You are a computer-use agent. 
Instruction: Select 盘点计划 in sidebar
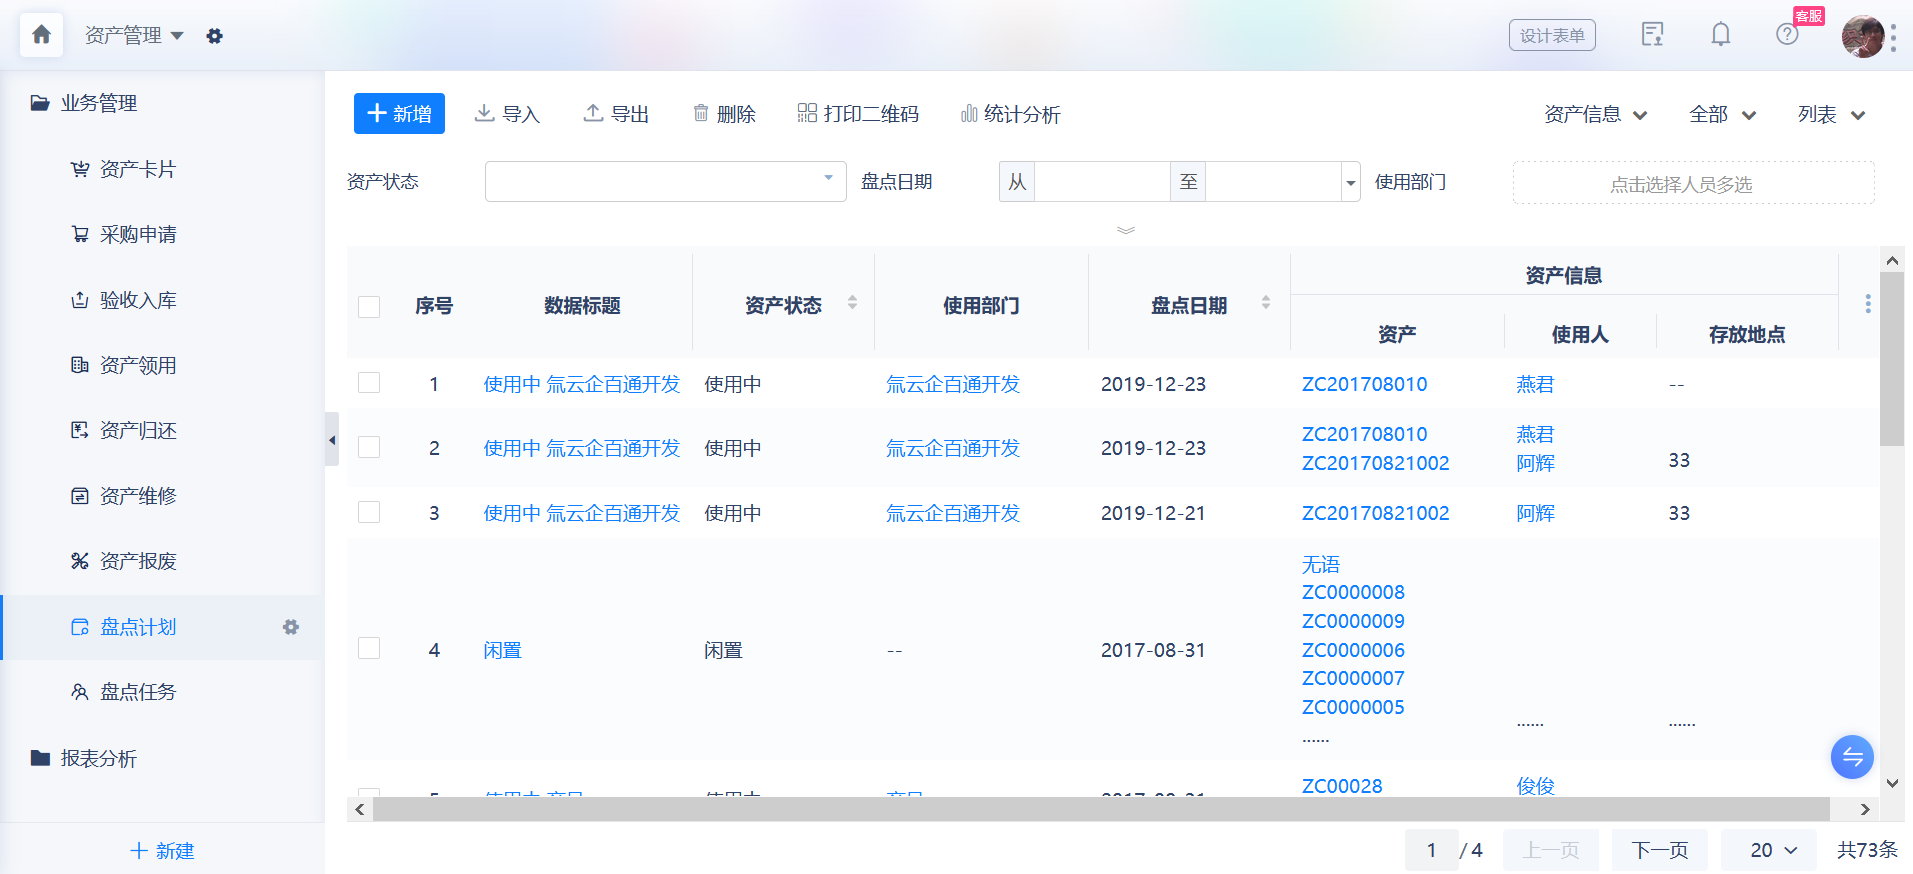click(x=138, y=627)
